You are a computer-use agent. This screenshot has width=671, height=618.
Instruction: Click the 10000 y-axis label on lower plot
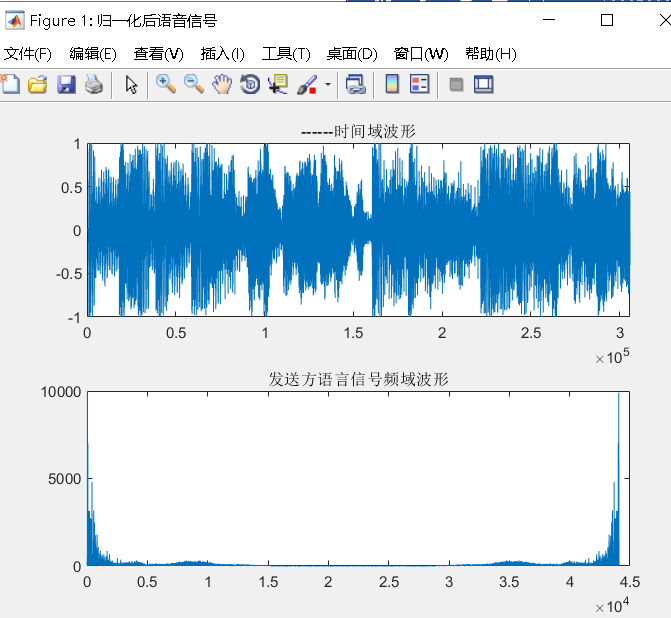pyautogui.click(x=61, y=392)
